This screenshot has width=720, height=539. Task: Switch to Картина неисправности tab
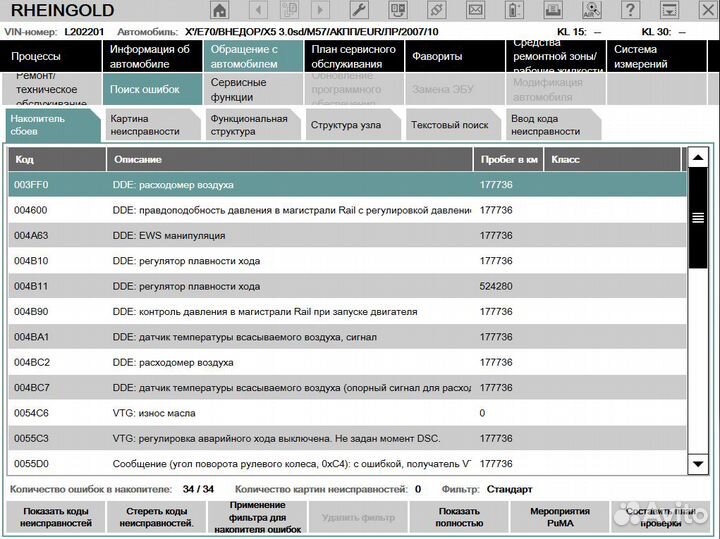153,124
